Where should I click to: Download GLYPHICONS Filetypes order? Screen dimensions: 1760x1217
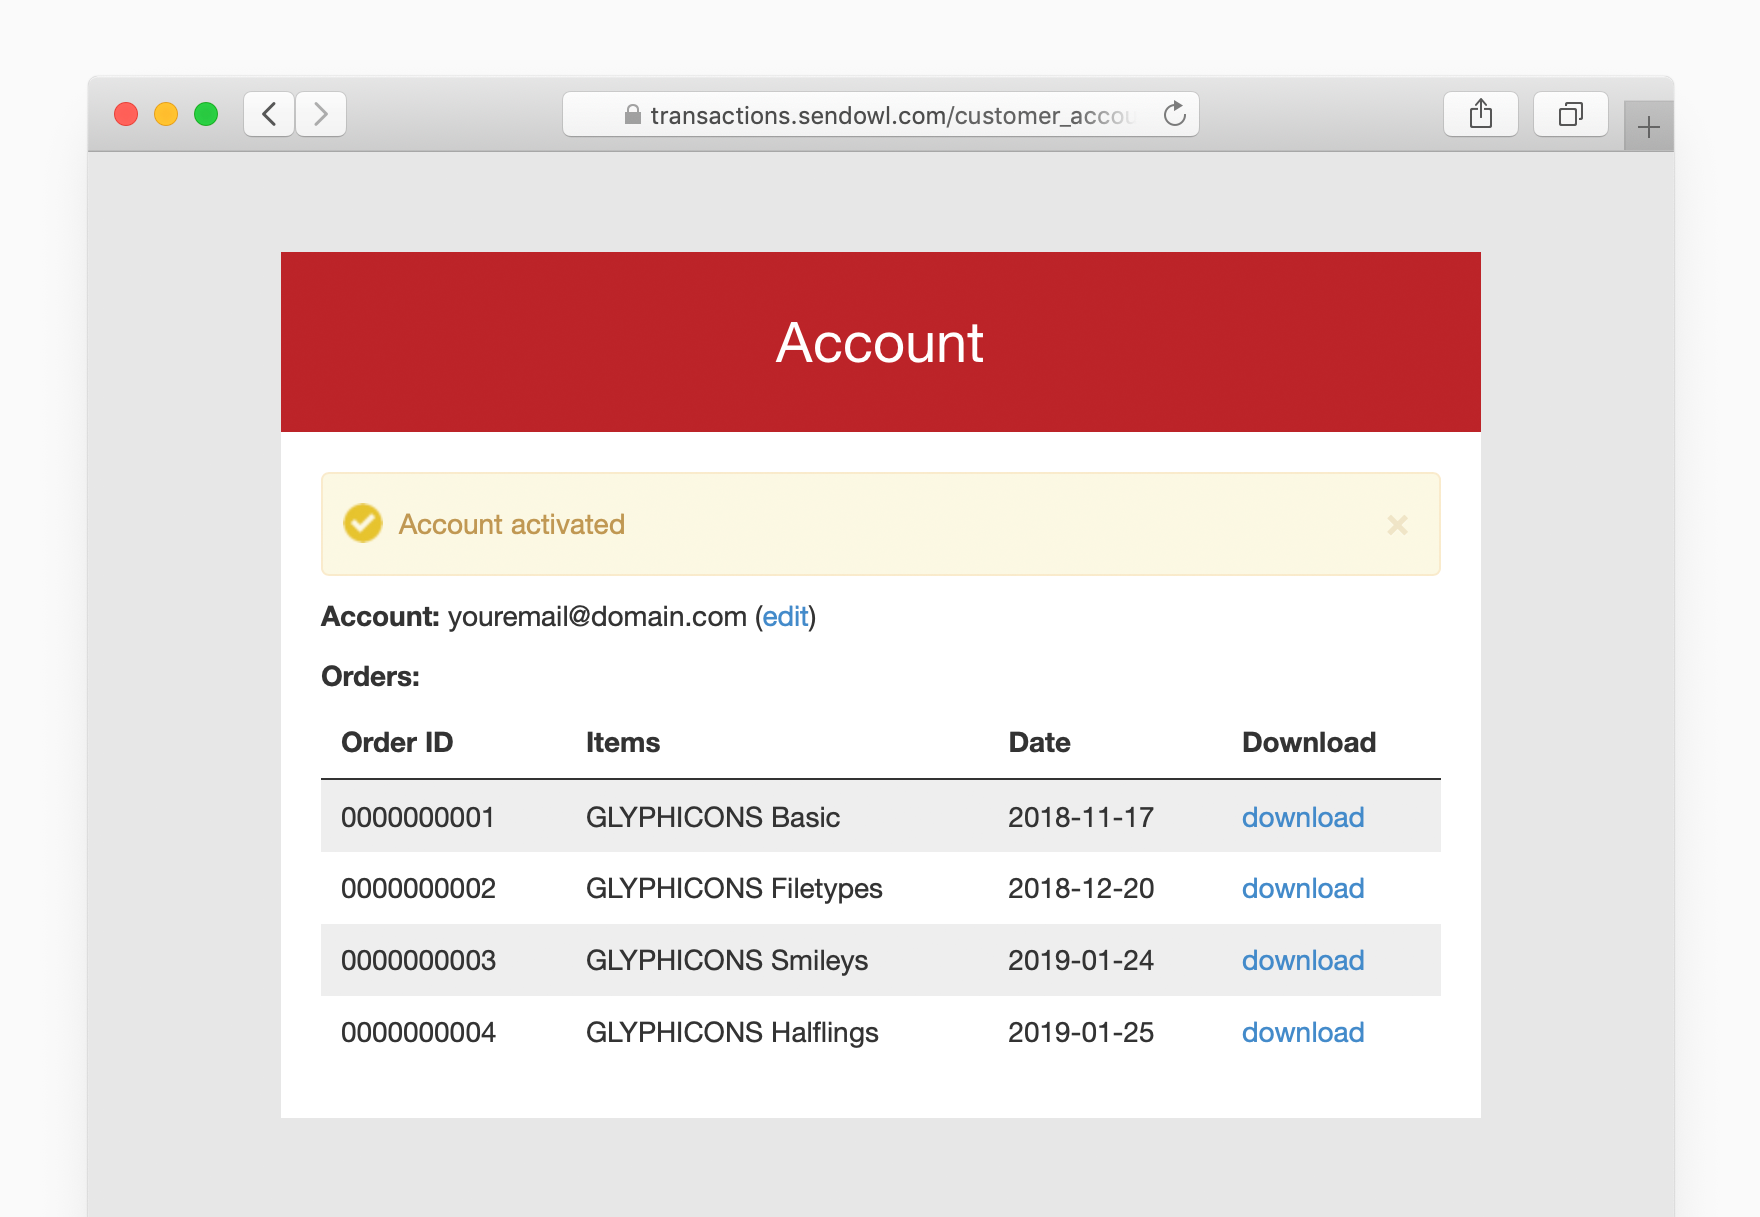[x=1303, y=888]
